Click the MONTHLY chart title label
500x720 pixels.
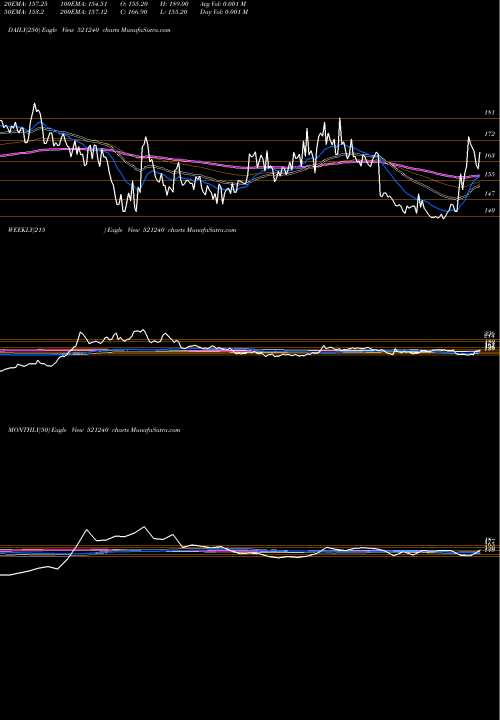tap(94, 430)
